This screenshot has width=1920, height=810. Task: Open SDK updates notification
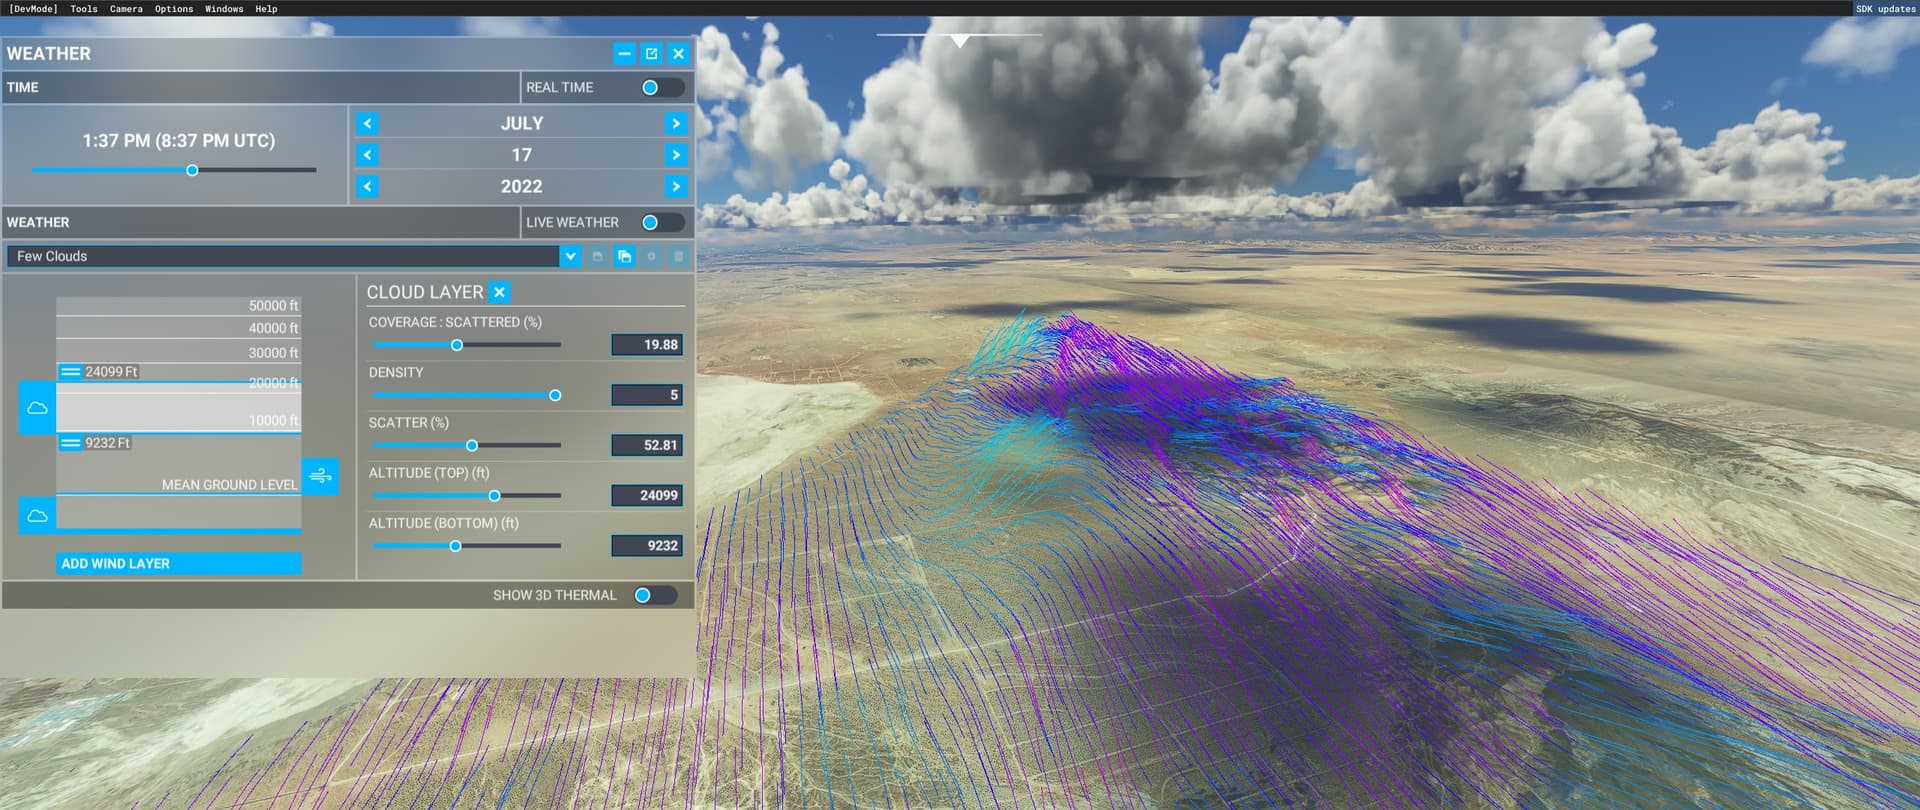(x=1885, y=8)
